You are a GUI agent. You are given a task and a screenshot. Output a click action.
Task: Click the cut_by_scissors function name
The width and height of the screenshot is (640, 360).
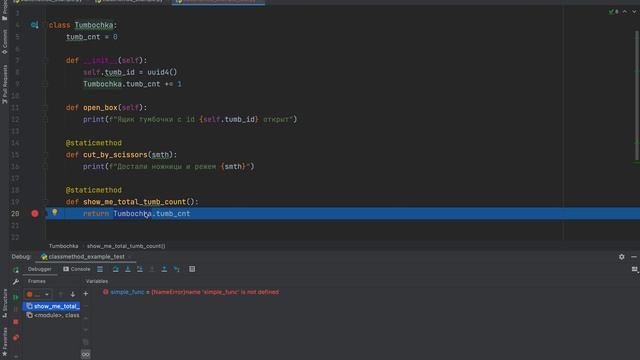pos(116,155)
